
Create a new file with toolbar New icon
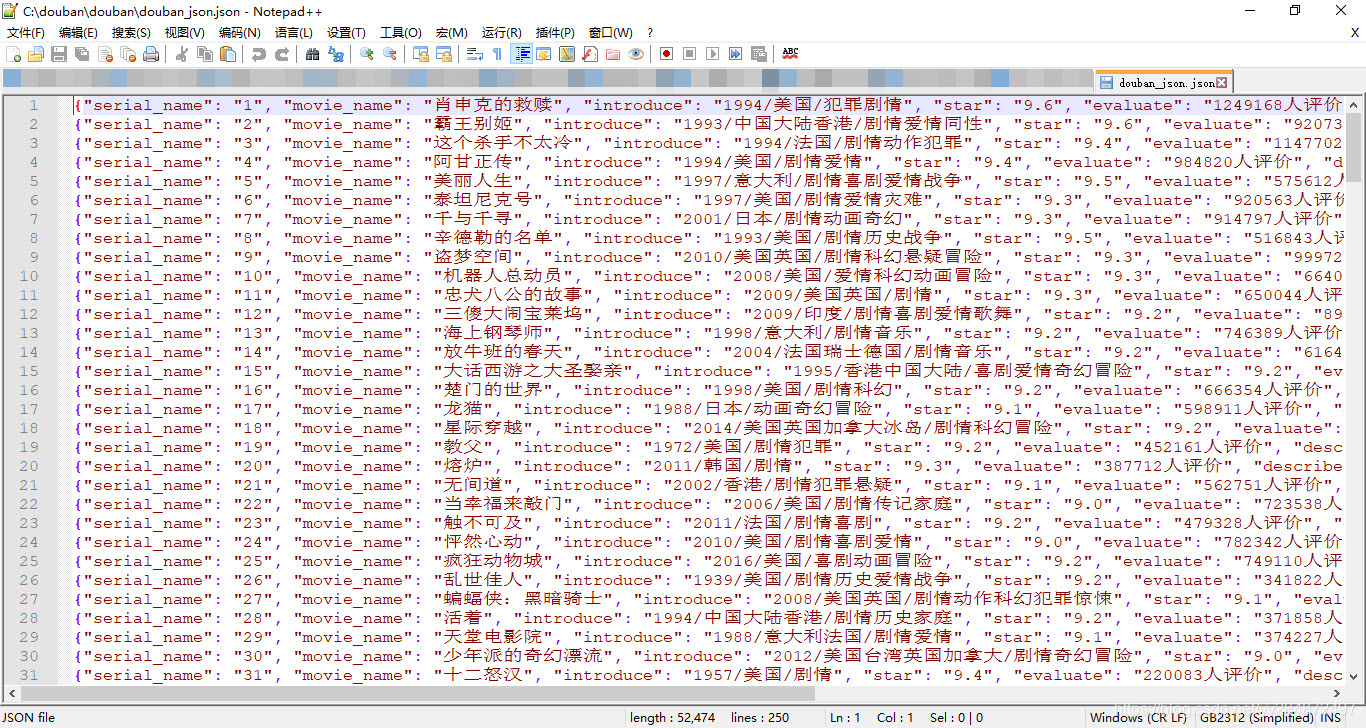tap(13, 54)
